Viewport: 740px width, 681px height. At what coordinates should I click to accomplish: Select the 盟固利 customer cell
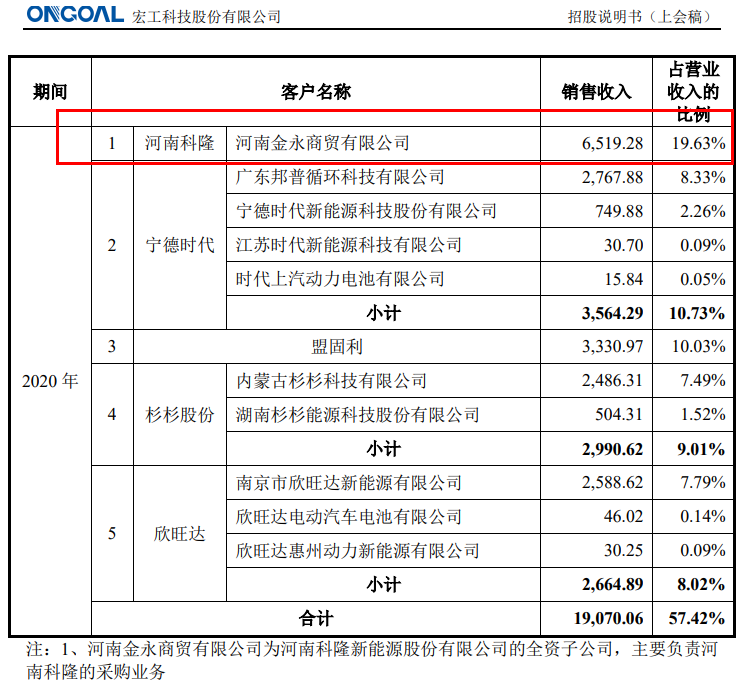[x=336, y=347]
